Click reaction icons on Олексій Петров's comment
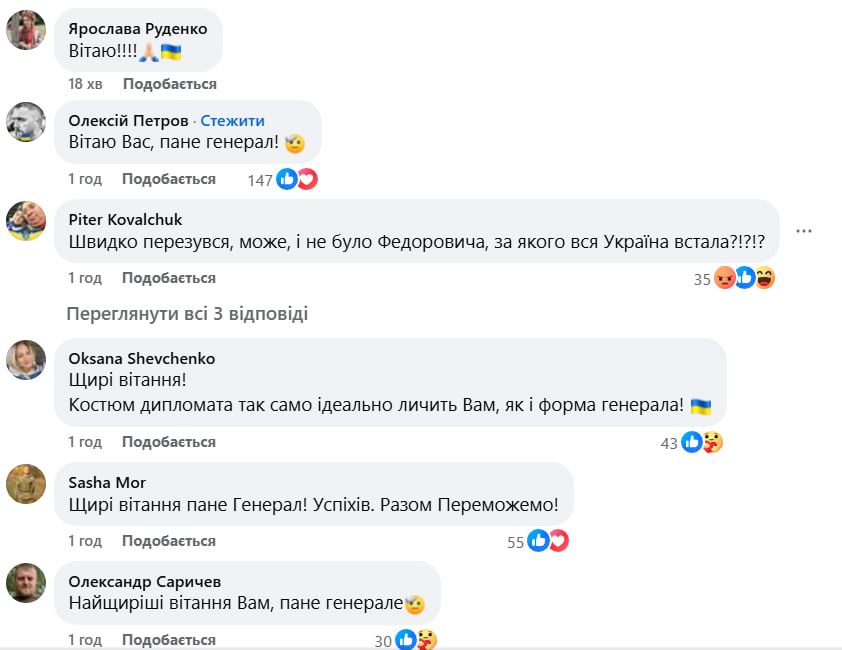Screen dimensions: 842x650 [297, 180]
